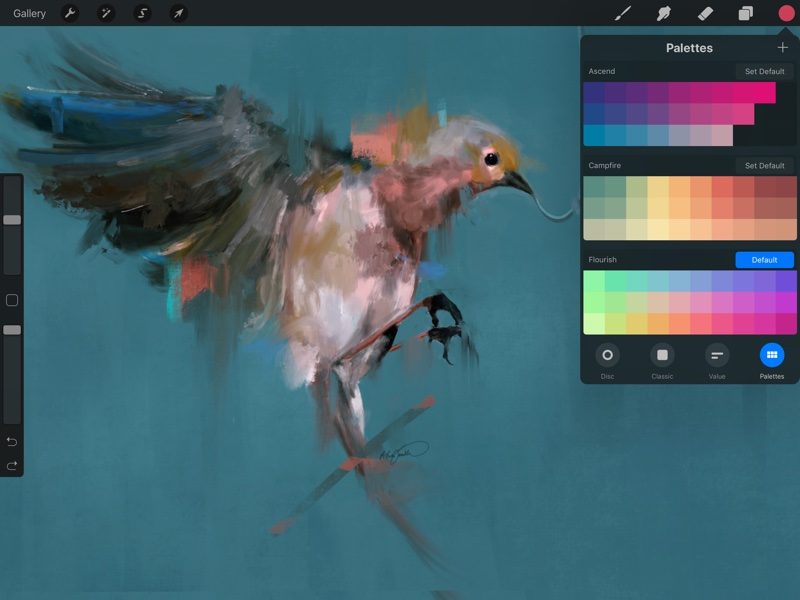Image resolution: width=800 pixels, height=600 pixels.
Task: Select the Eraser tool
Action: click(x=703, y=13)
